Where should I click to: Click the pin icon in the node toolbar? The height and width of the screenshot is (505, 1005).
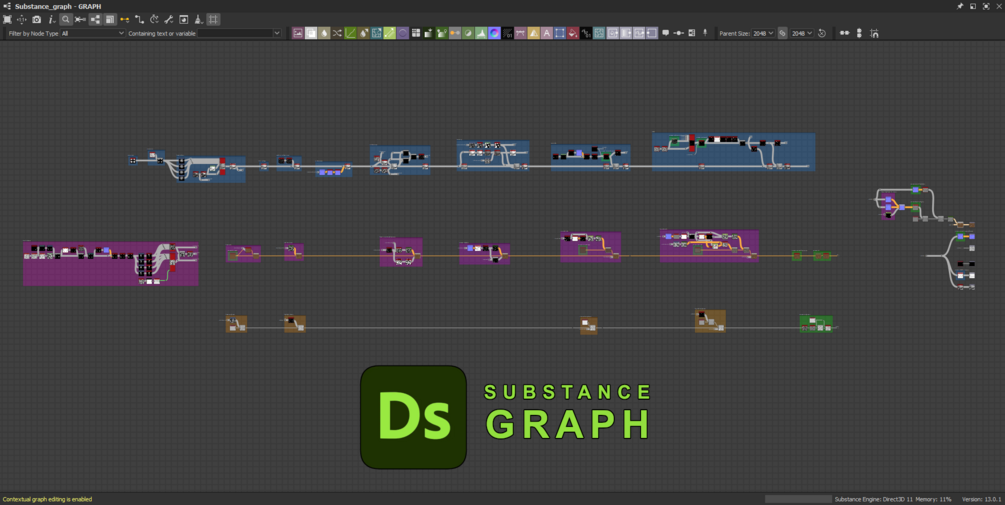click(x=705, y=33)
